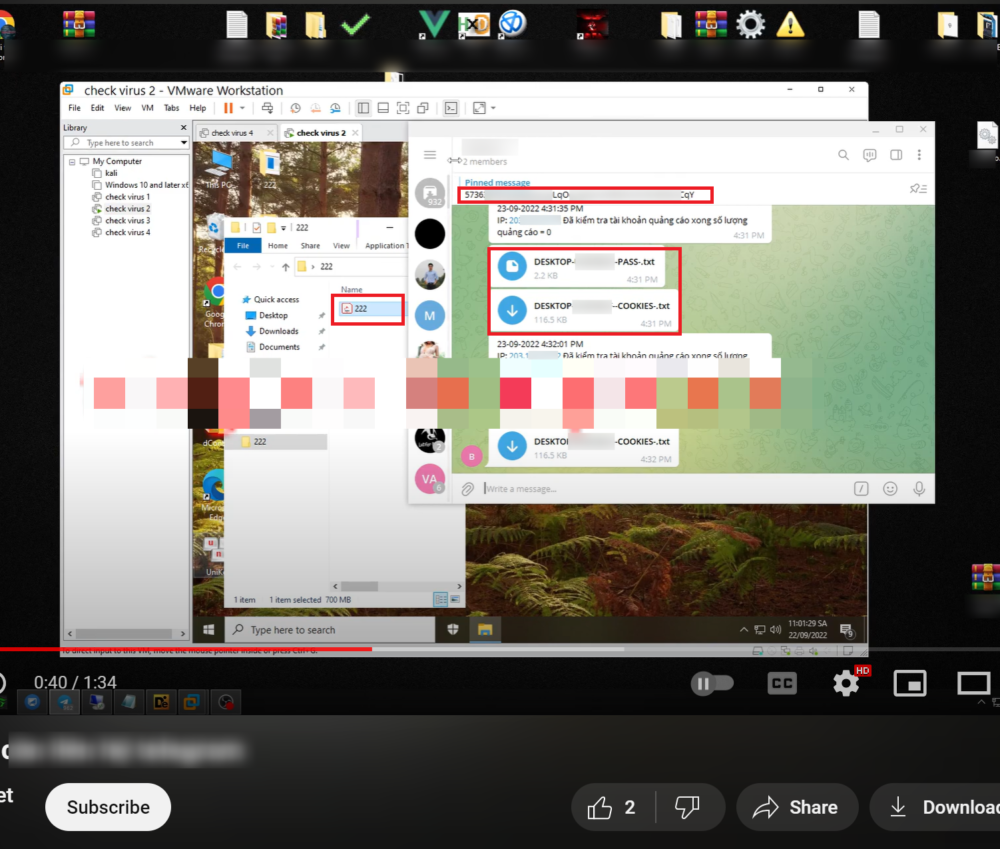
Task: Toggle theater mode in the YouTube player
Action: click(x=973, y=683)
